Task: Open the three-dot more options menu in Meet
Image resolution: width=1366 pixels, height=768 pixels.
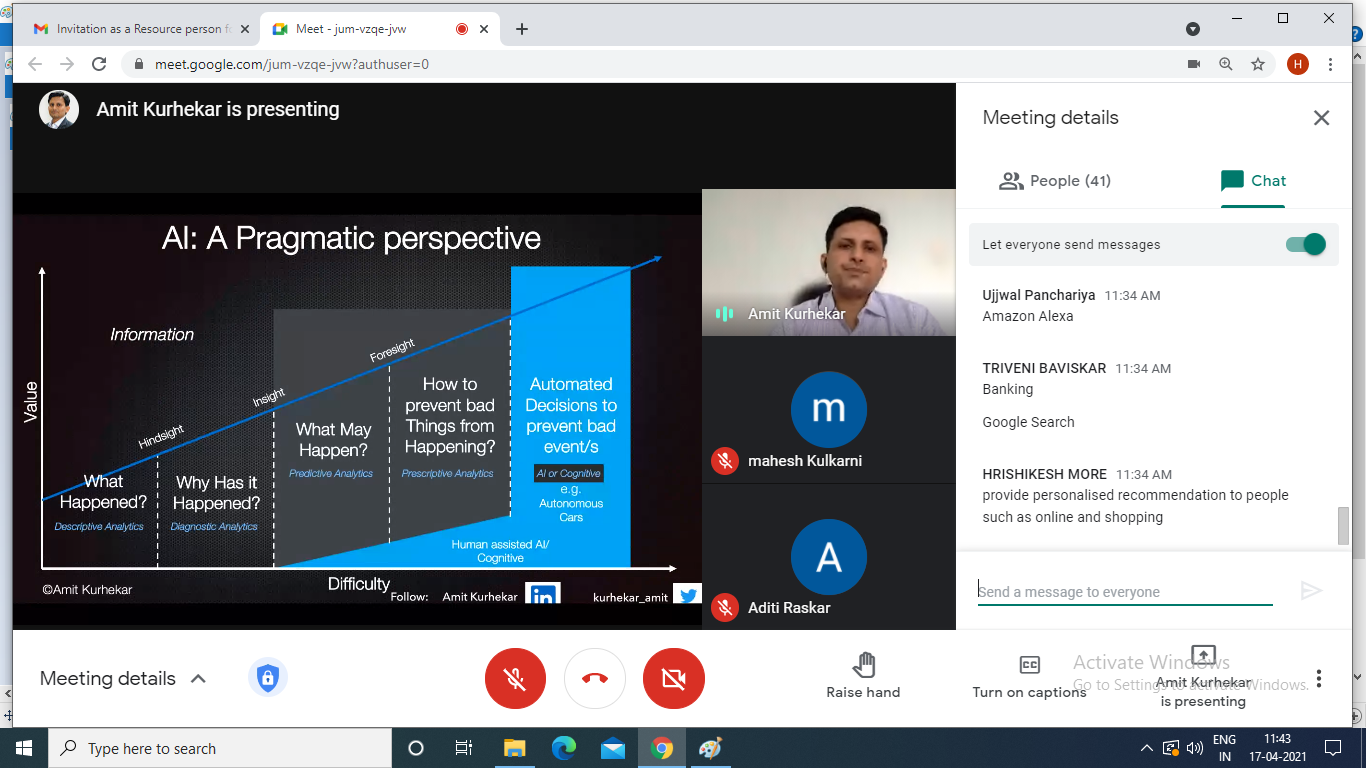Action: pos(1319,679)
